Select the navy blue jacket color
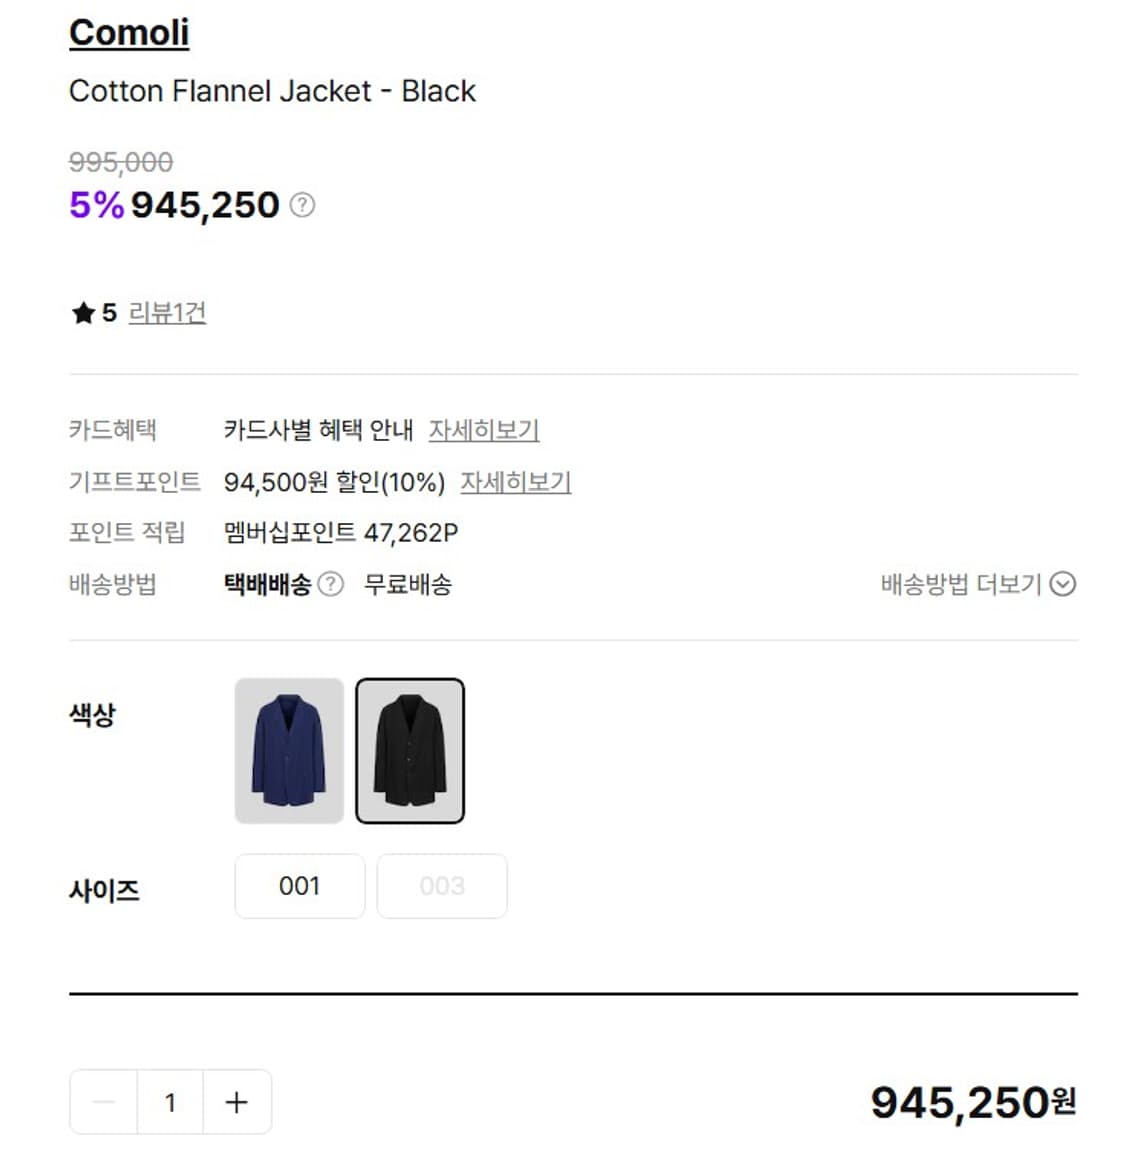This screenshot has height=1175, width=1125. [289, 751]
